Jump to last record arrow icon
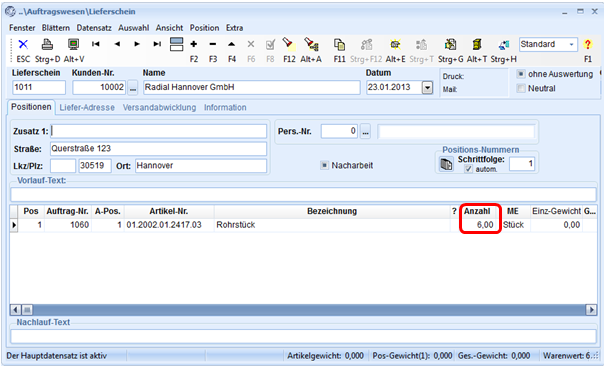This screenshot has width=604, height=366. [x=157, y=44]
